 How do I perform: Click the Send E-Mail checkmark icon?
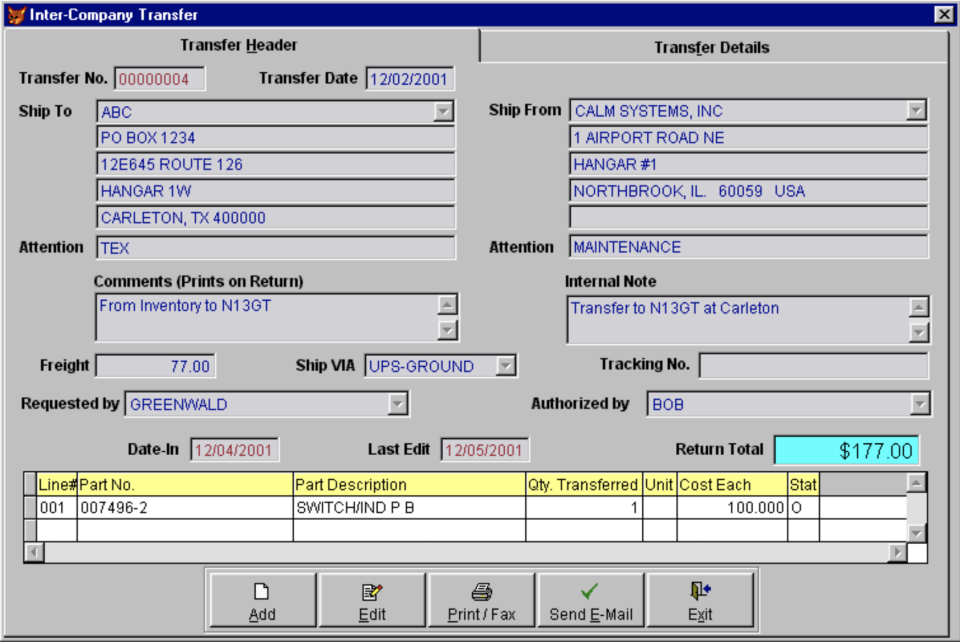pyautogui.click(x=588, y=592)
